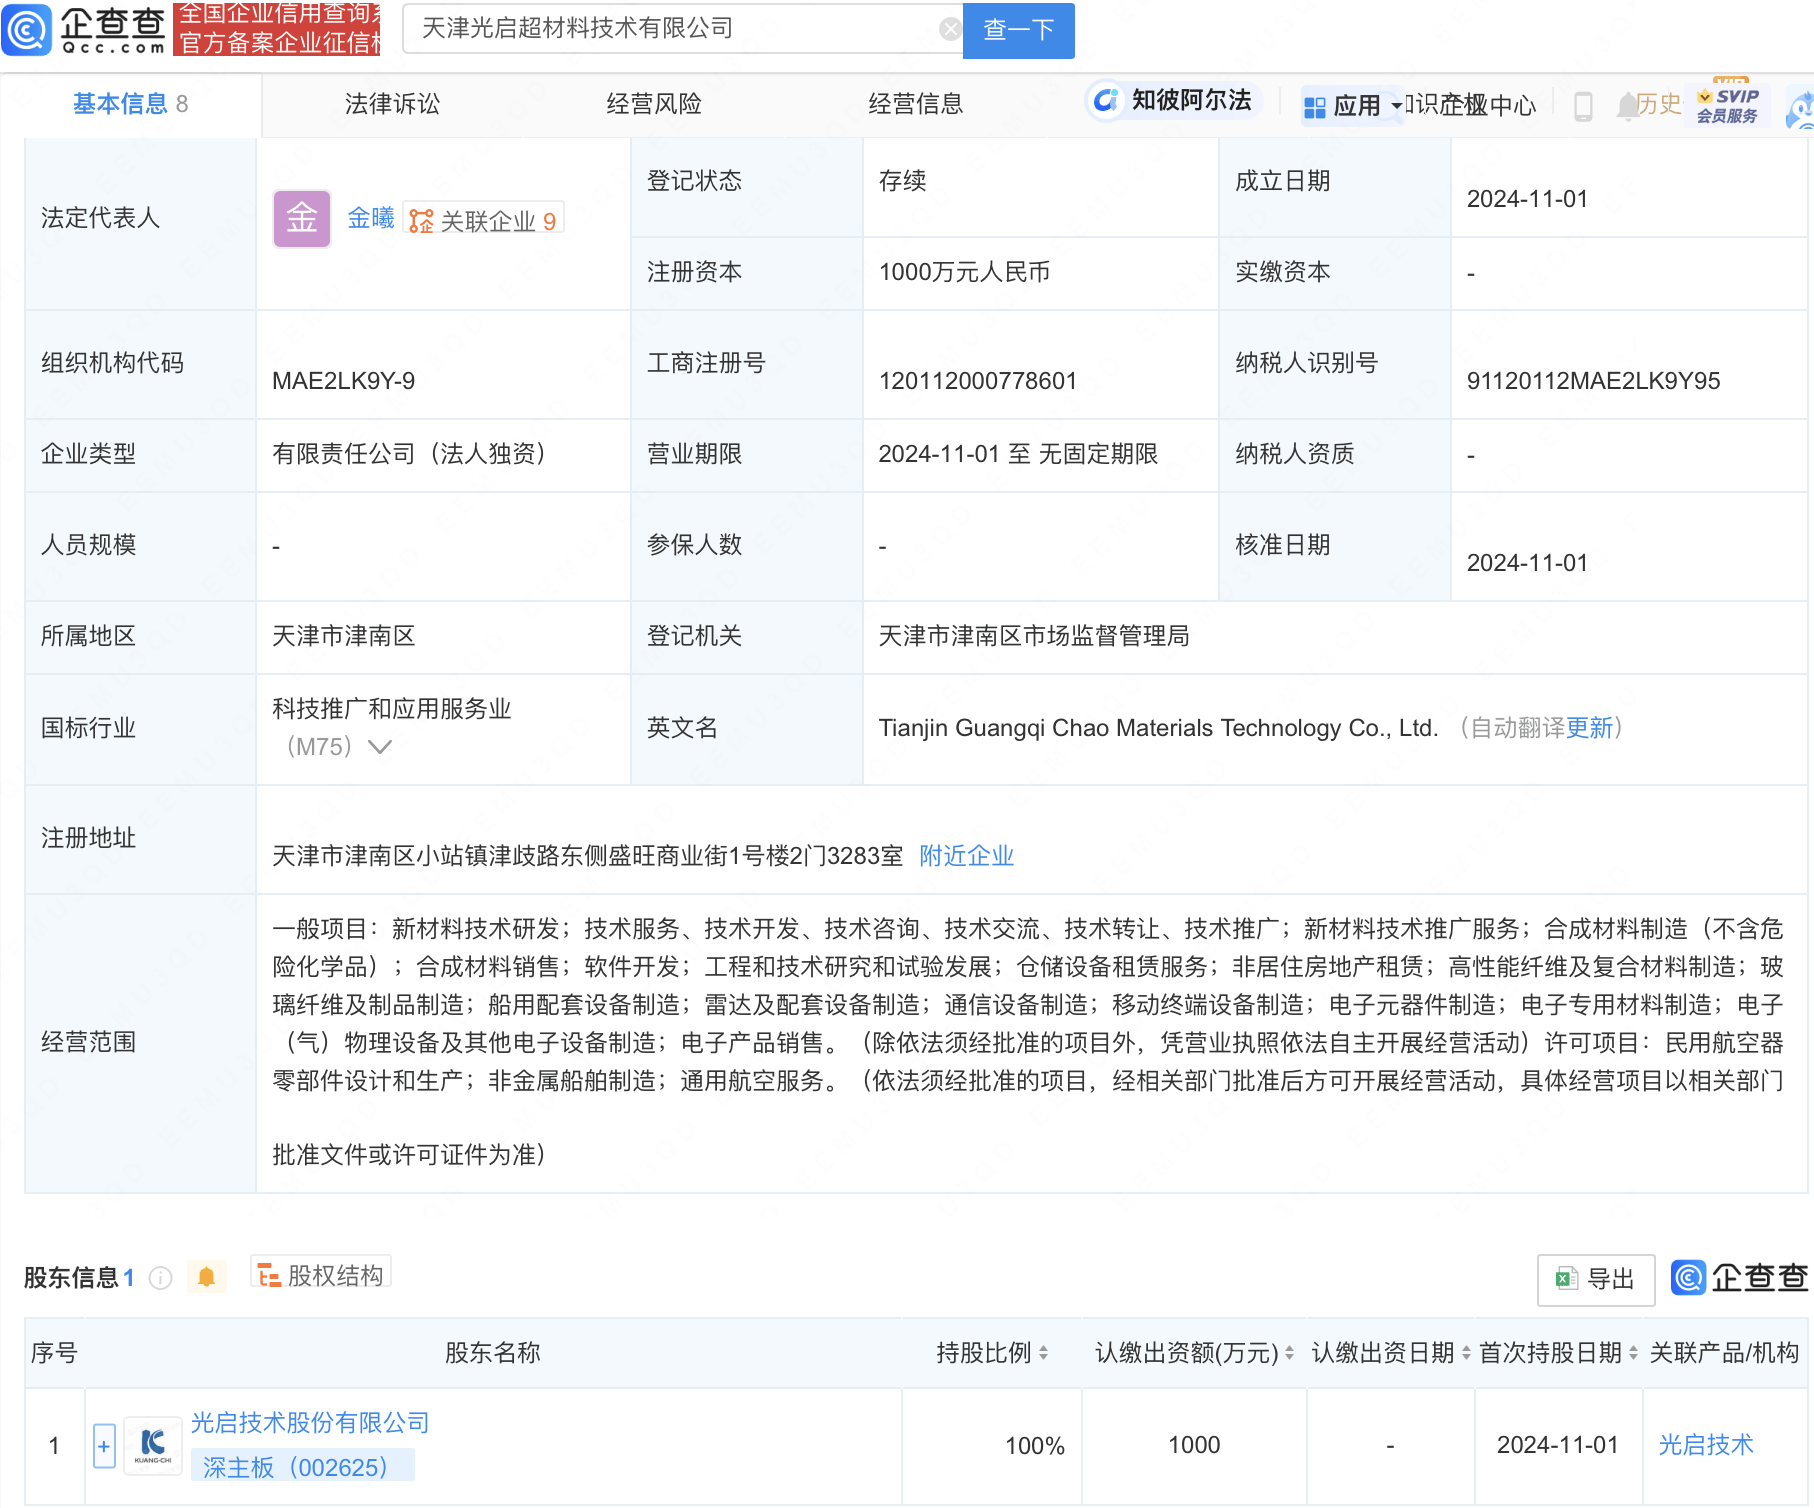Screen dimensions: 1814x1508
Task: Expand the shareholder row with the plus button
Action: pos(103,1445)
